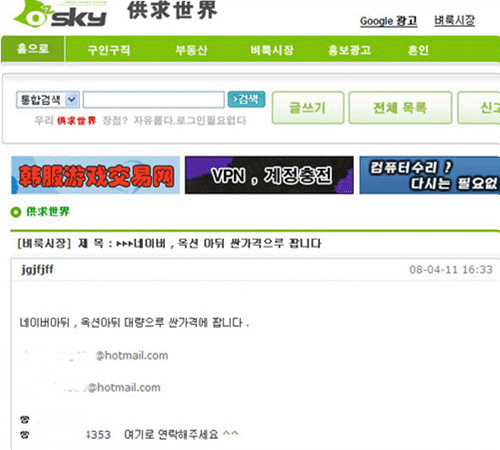Viewport: 500px width, 450px height.
Task: Click the 韩服游戏交易网 banner
Action: tap(96, 175)
